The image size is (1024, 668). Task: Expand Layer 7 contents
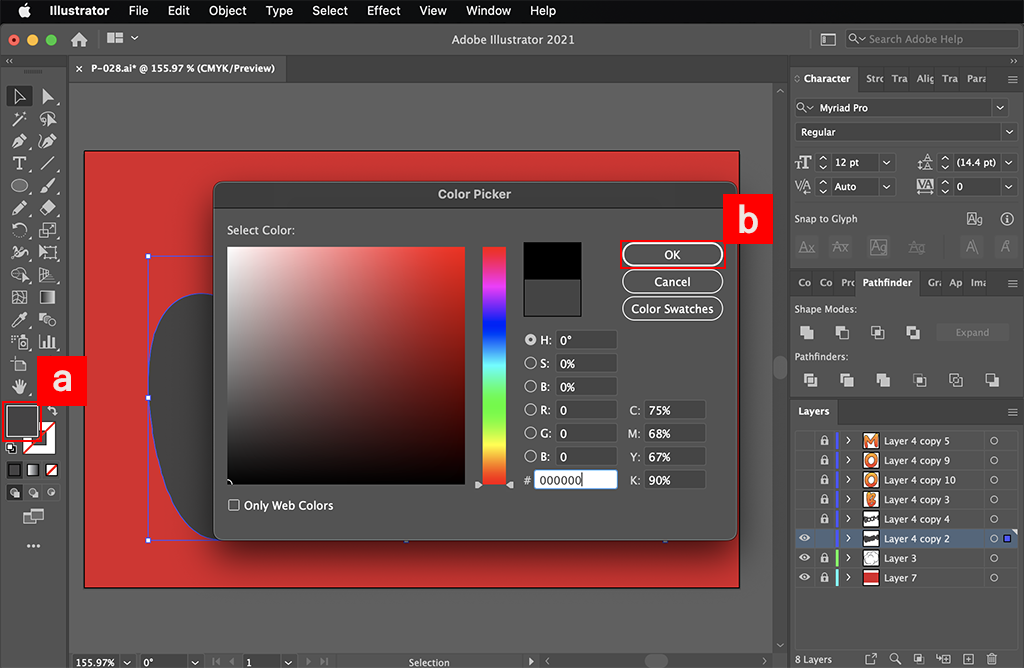point(848,578)
